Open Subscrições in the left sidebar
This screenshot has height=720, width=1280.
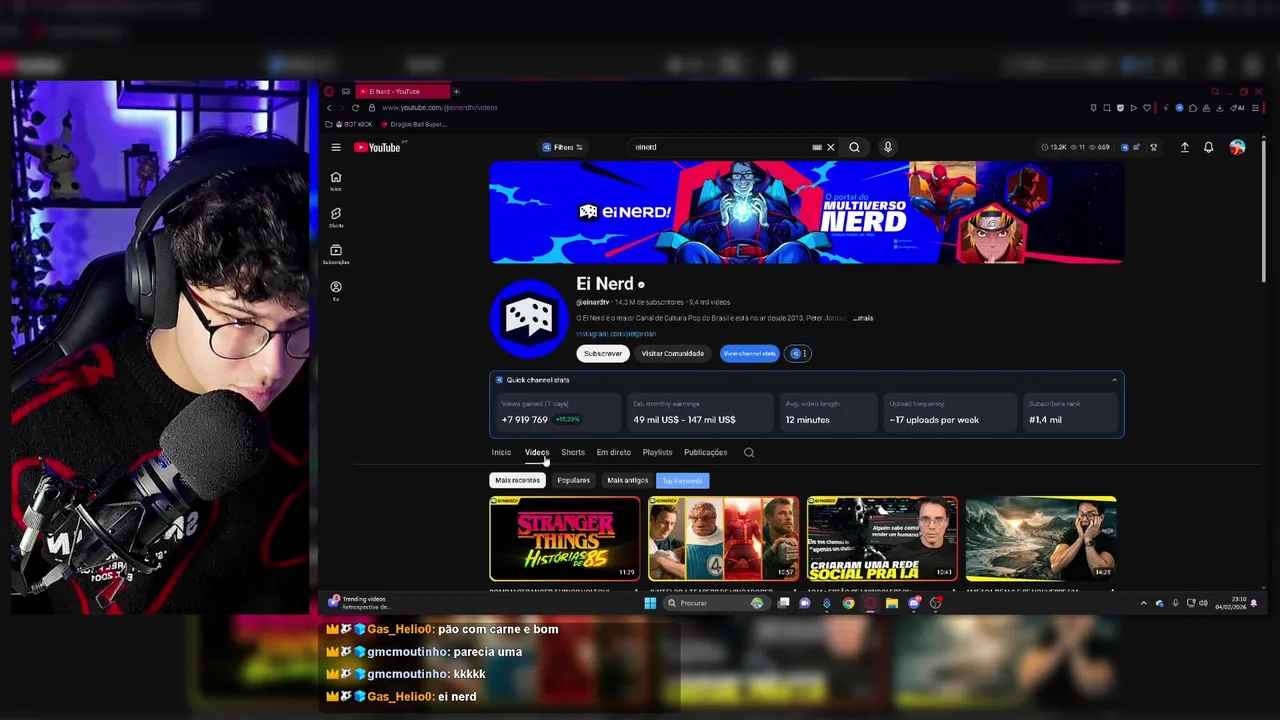[336, 254]
